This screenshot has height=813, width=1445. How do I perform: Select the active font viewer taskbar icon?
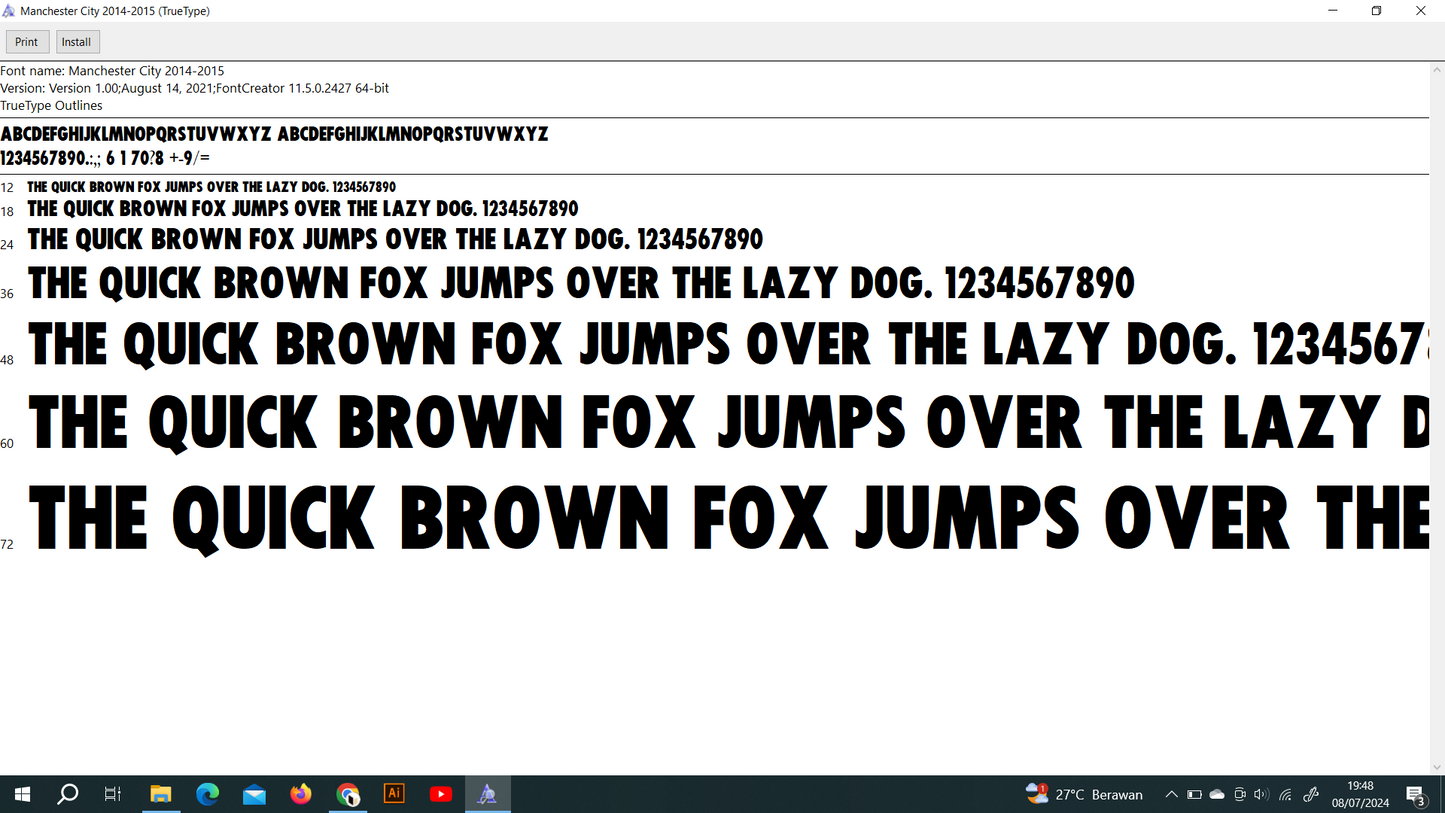(487, 794)
